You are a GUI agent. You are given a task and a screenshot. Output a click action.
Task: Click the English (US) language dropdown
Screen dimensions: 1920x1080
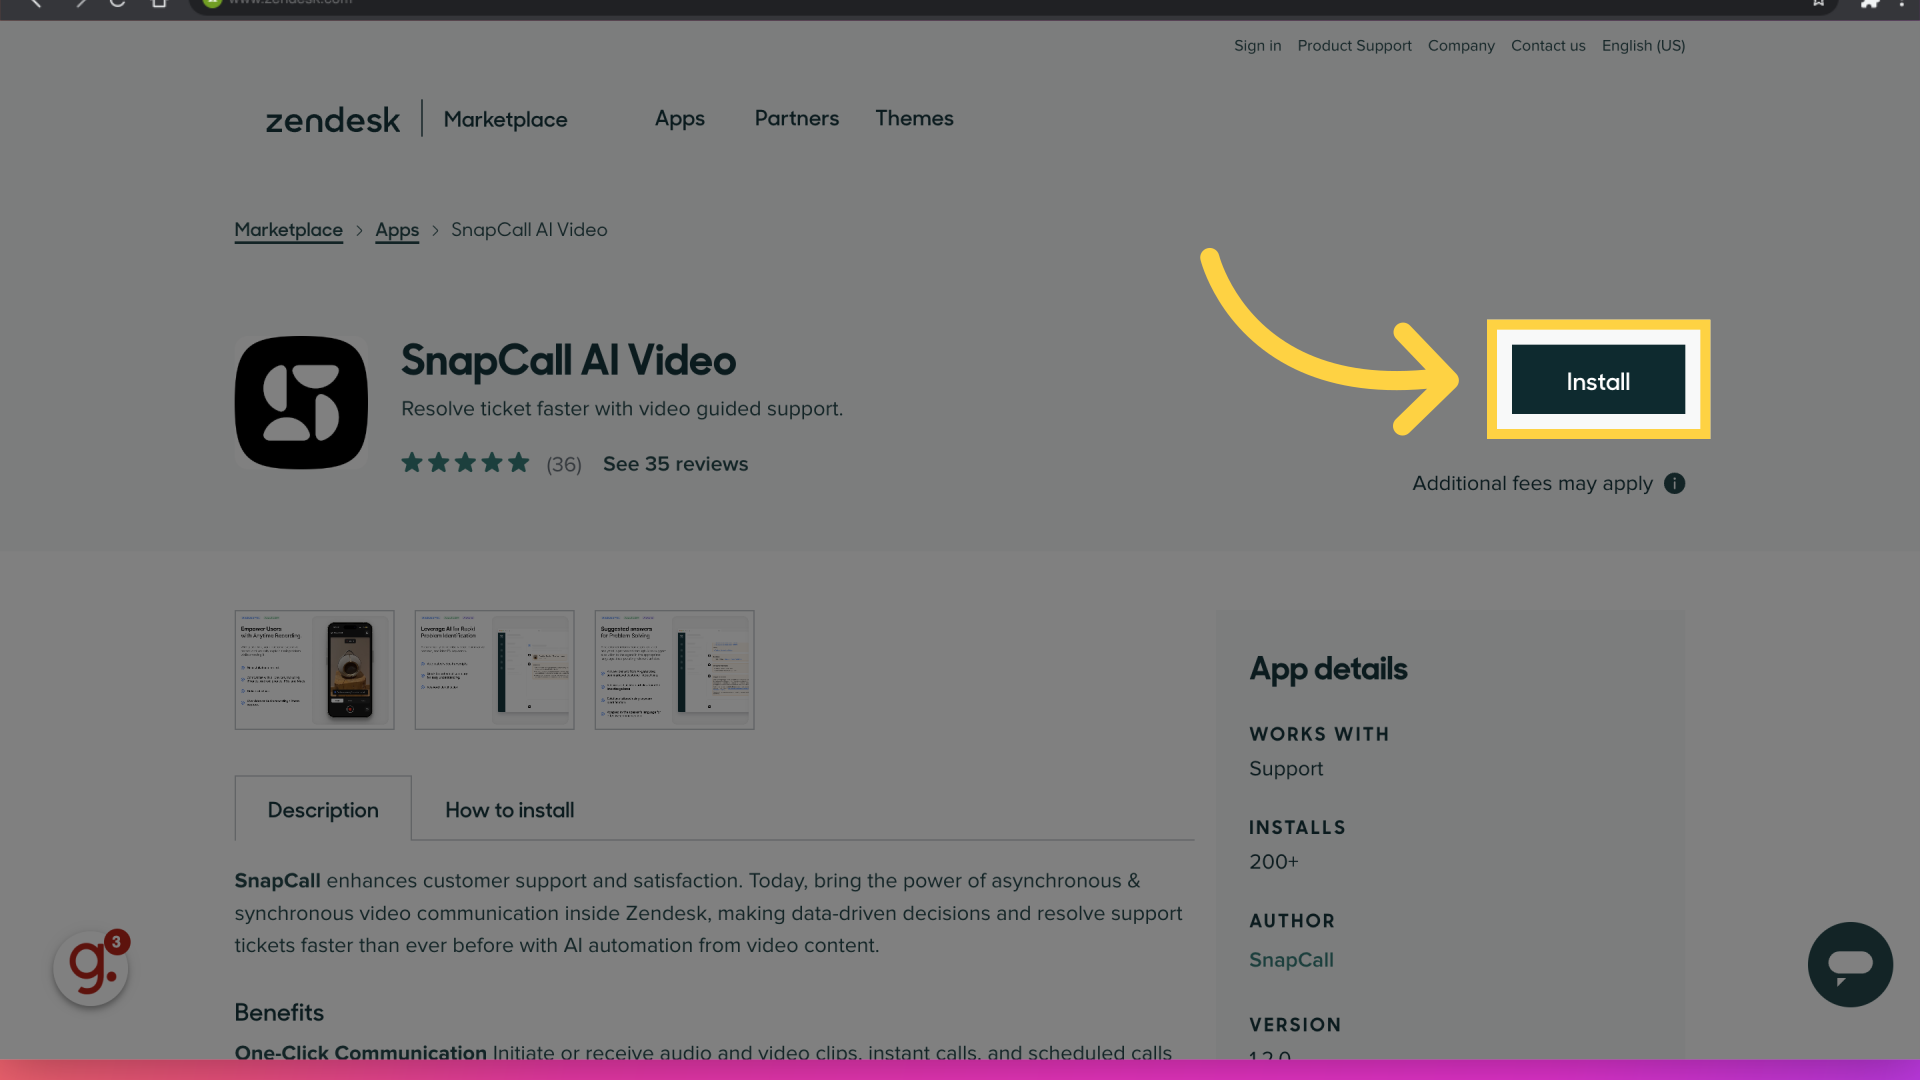[x=1643, y=45]
